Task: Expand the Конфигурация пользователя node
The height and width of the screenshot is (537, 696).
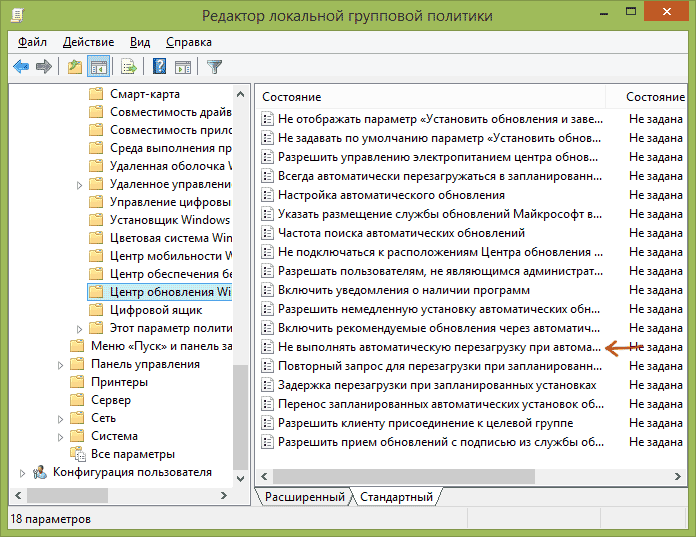Action: click(x=22, y=473)
